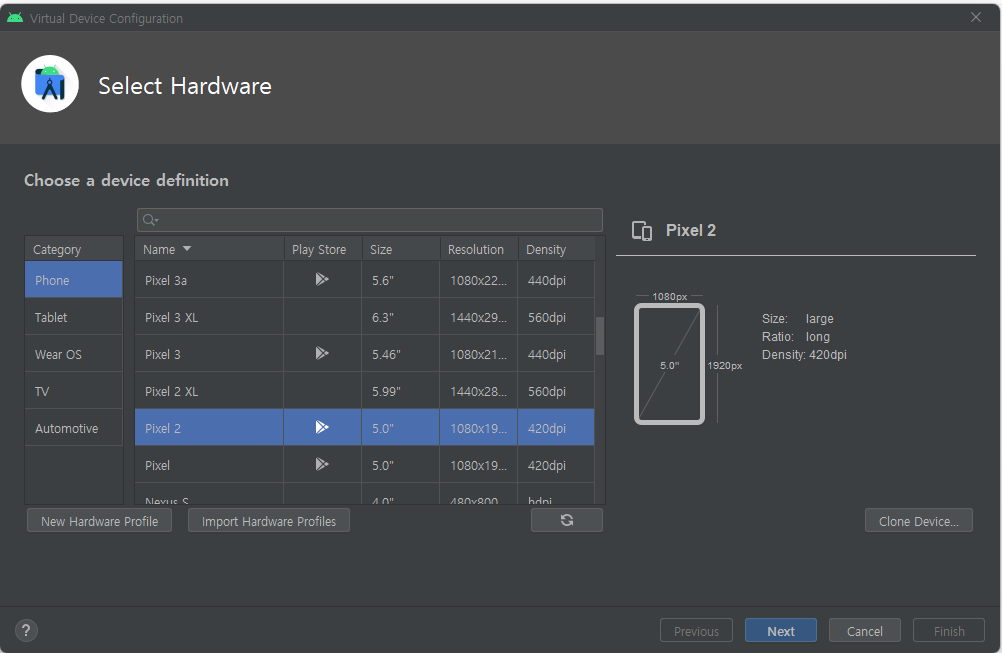Click the 1080x22... resolution cell

click(478, 280)
